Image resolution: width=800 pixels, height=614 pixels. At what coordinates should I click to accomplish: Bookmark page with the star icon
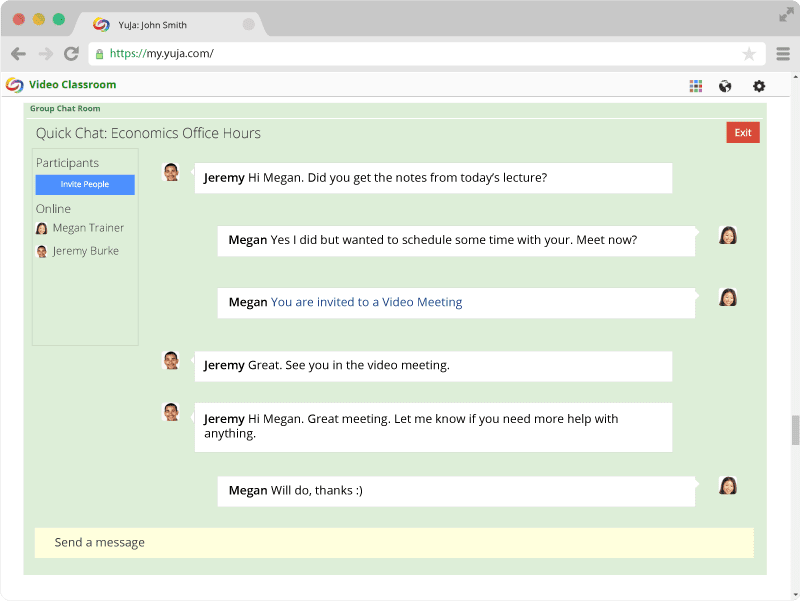point(748,54)
